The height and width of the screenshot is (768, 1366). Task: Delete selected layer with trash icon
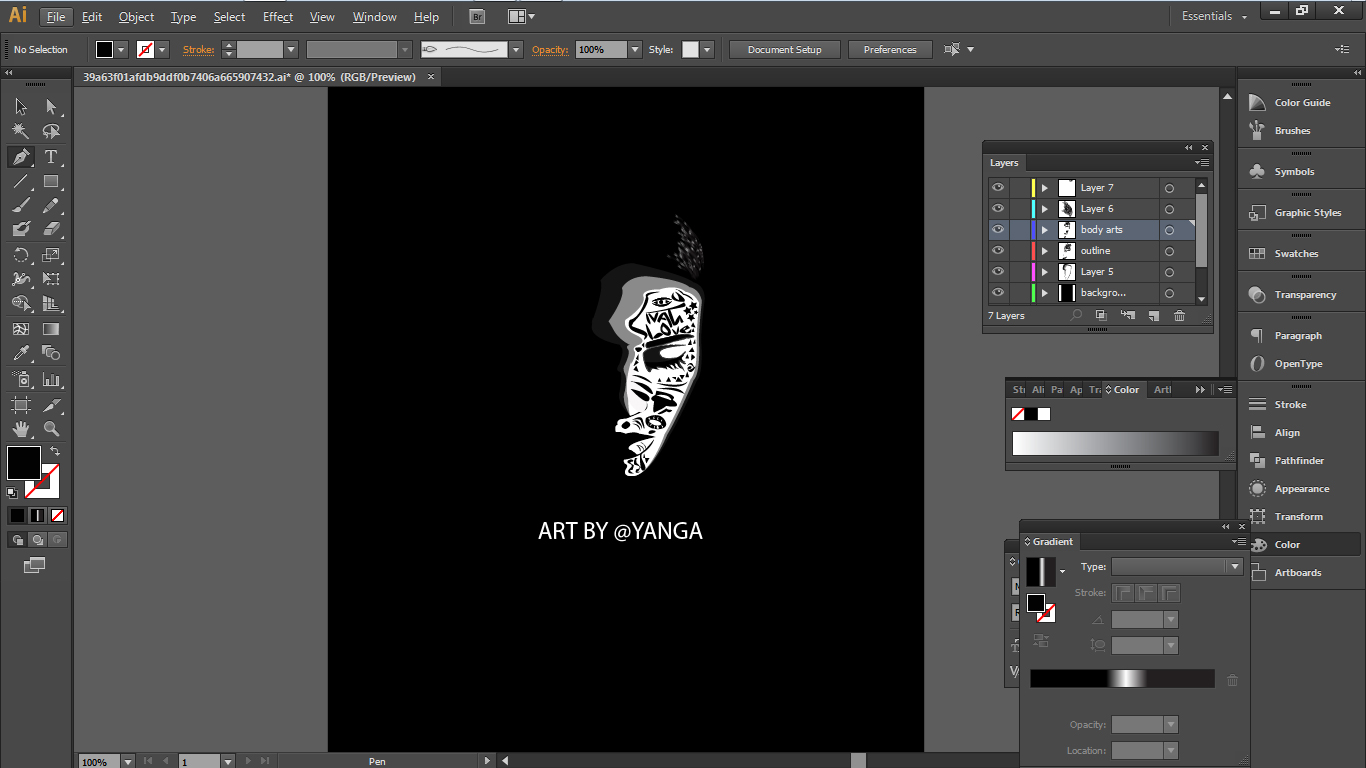1179,316
